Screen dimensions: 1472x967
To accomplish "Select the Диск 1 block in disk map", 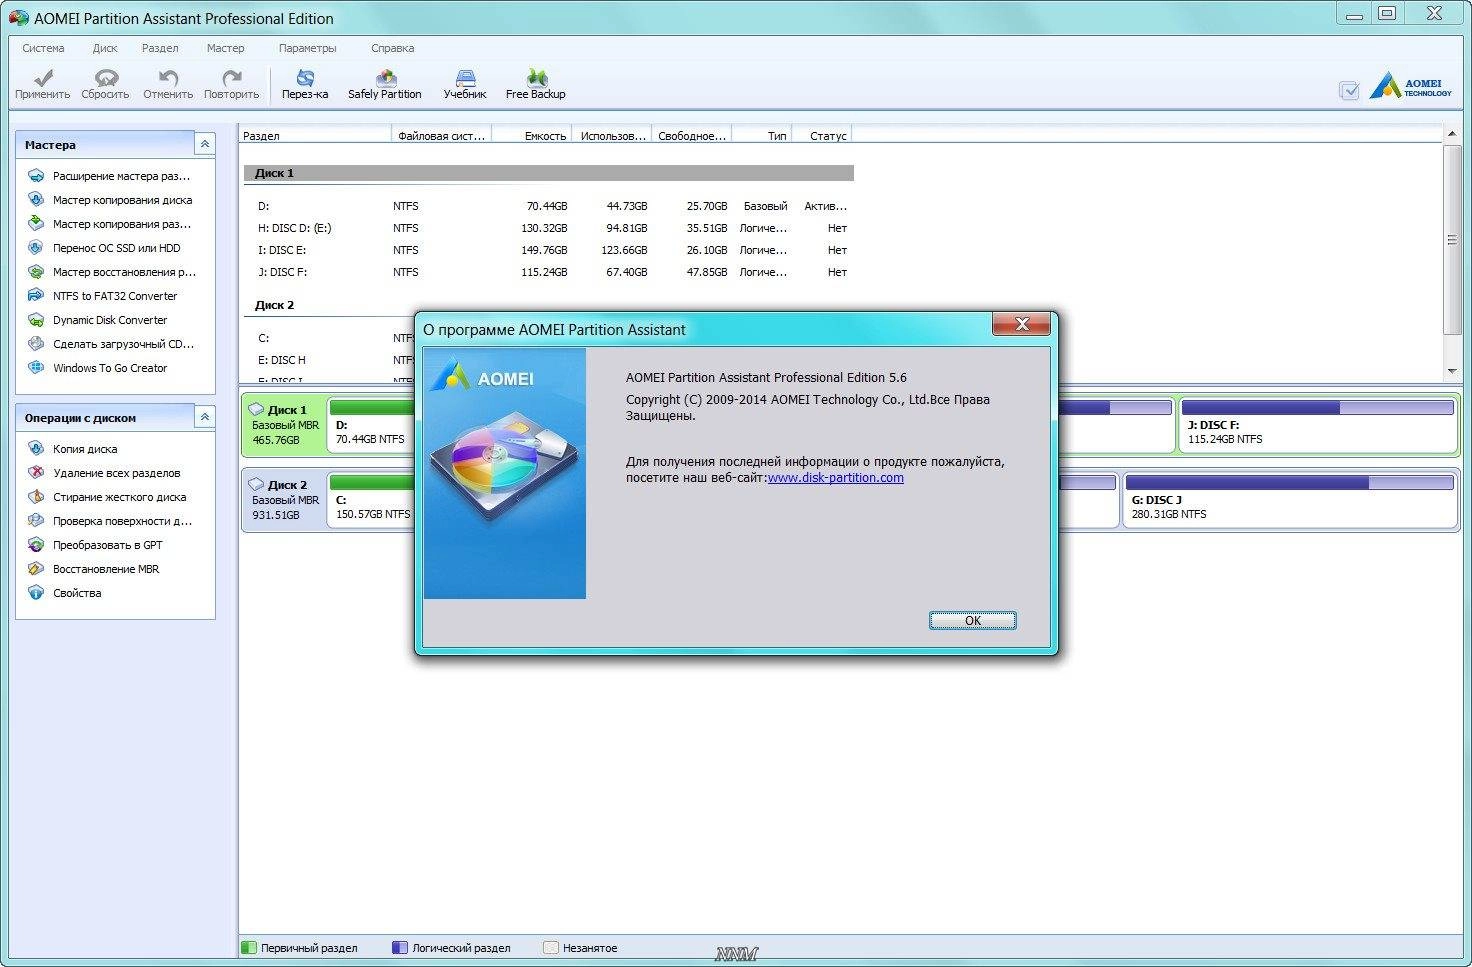I will tap(284, 424).
